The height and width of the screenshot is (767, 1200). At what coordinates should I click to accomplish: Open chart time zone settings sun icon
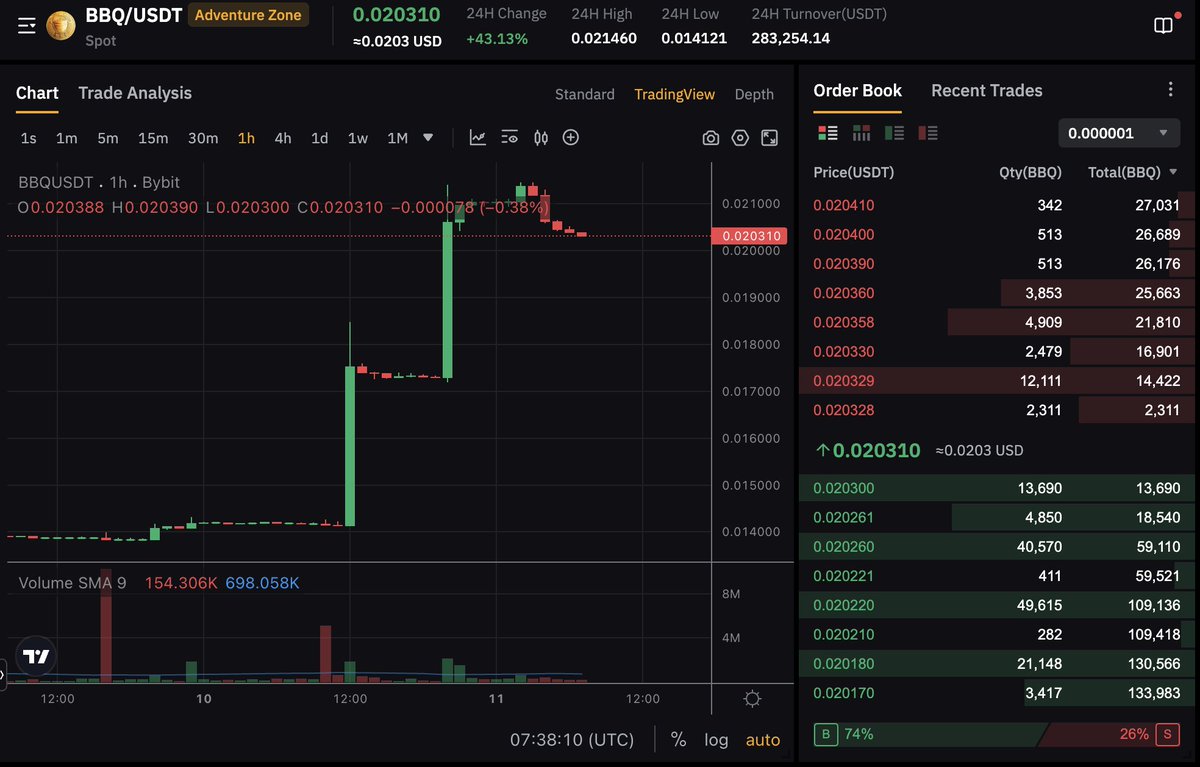(753, 698)
